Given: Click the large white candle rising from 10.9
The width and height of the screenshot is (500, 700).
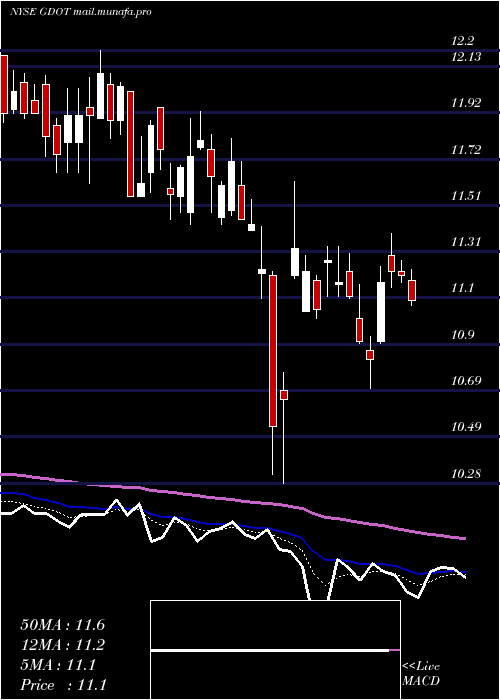Looking at the screenshot, I should coord(381,312).
